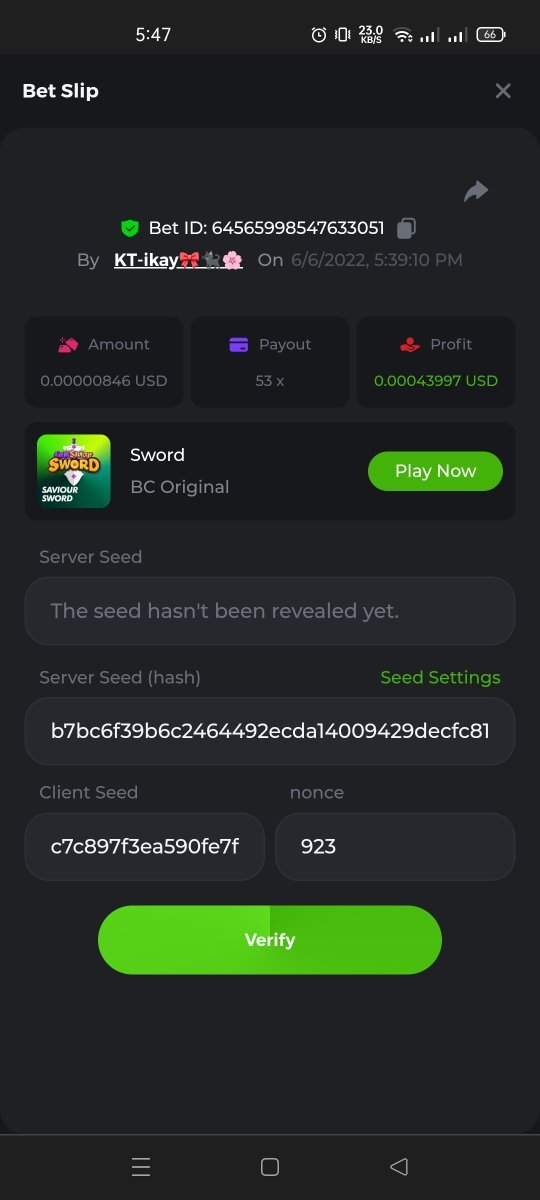Select the Server Seed hash field

[x=270, y=731]
